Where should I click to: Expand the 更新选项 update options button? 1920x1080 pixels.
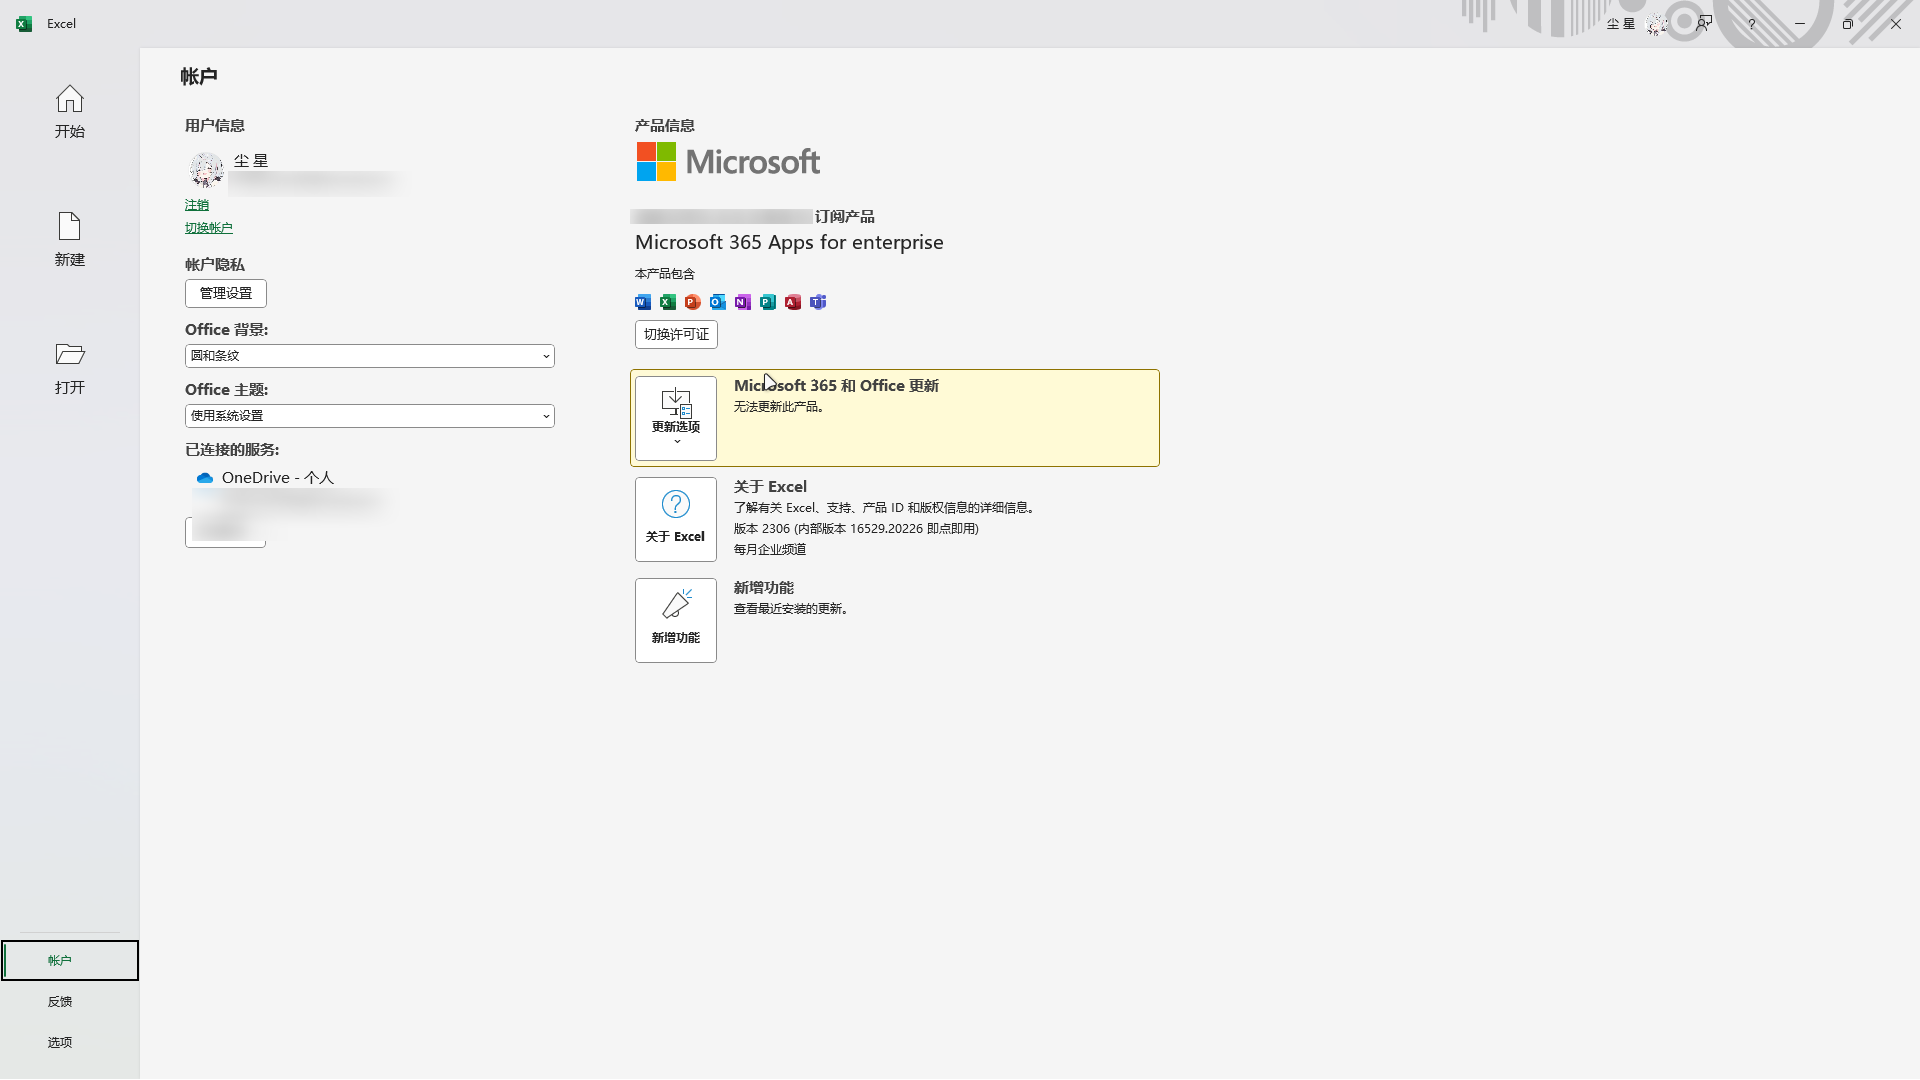[676, 418]
